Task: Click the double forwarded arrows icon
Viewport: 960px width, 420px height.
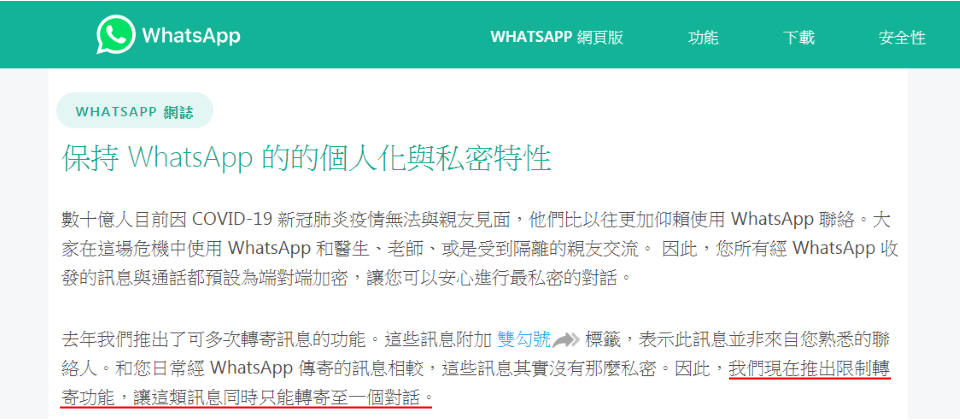Action: pyautogui.click(x=565, y=339)
